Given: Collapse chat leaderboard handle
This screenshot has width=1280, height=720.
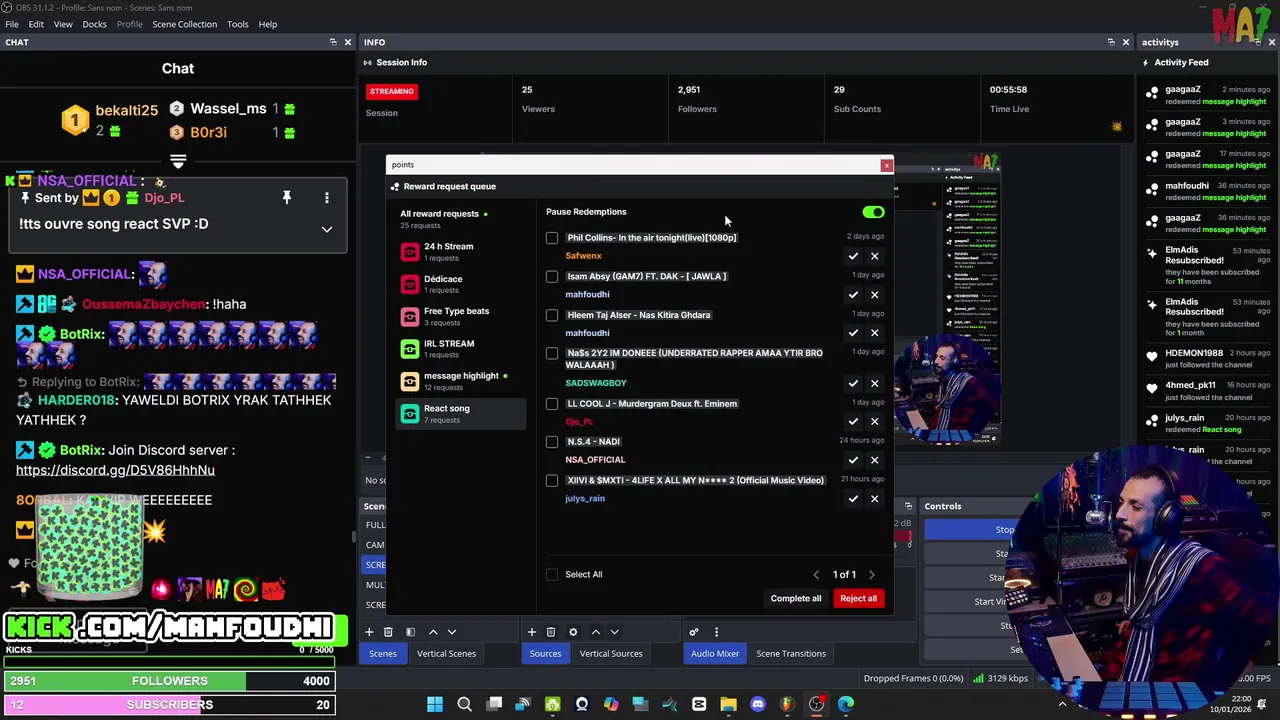Looking at the screenshot, I should click(x=178, y=161).
